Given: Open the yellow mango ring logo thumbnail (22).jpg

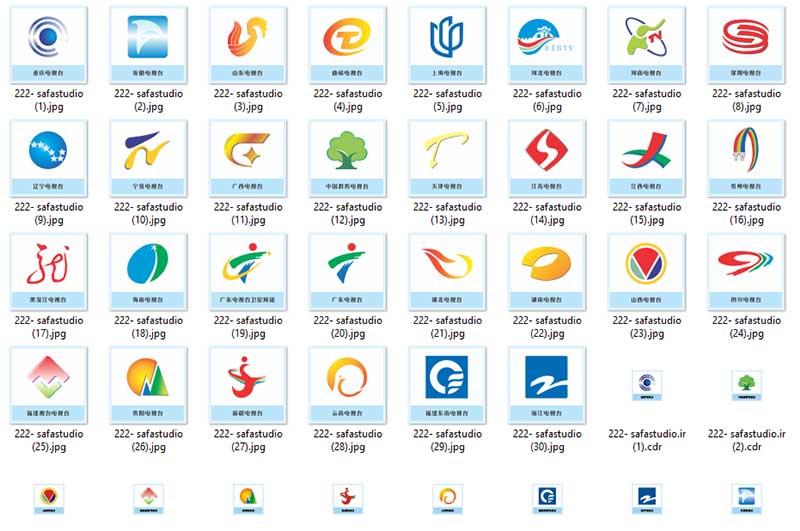Looking at the screenshot, I should pyautogui.click(x=547, y=272).
